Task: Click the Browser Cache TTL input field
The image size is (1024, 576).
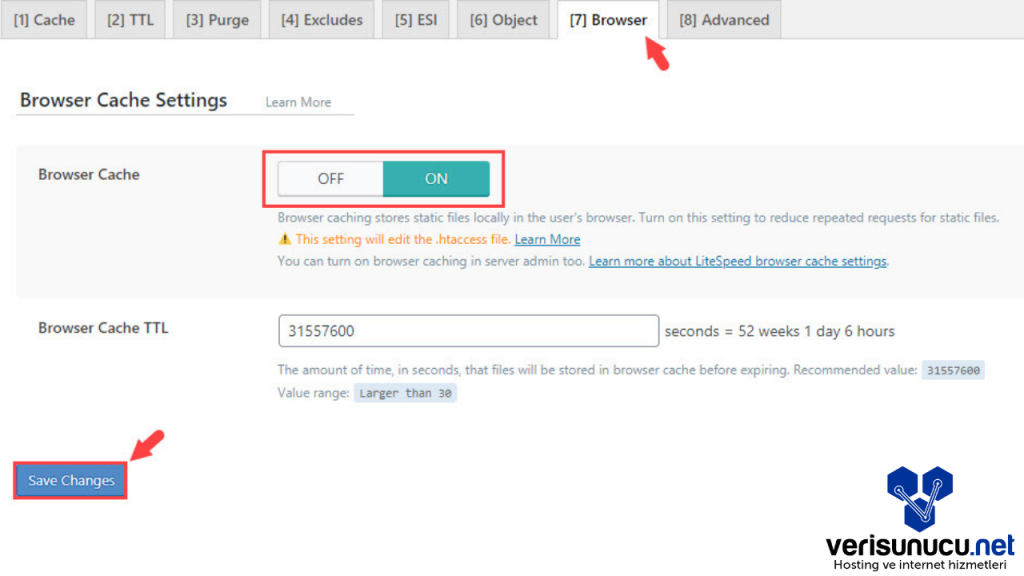Action: (x=467, y=331)
